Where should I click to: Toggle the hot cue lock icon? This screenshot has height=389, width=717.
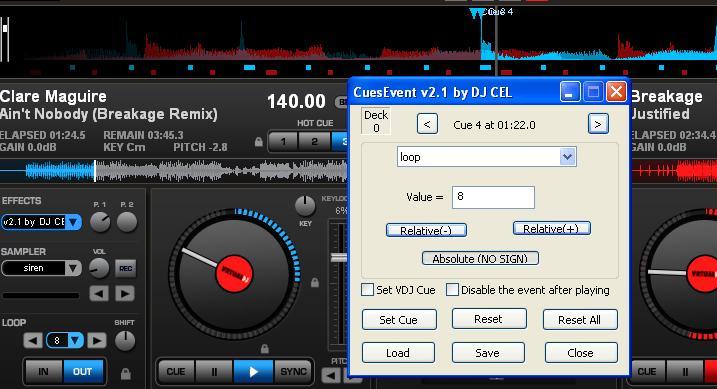point(259,142)
